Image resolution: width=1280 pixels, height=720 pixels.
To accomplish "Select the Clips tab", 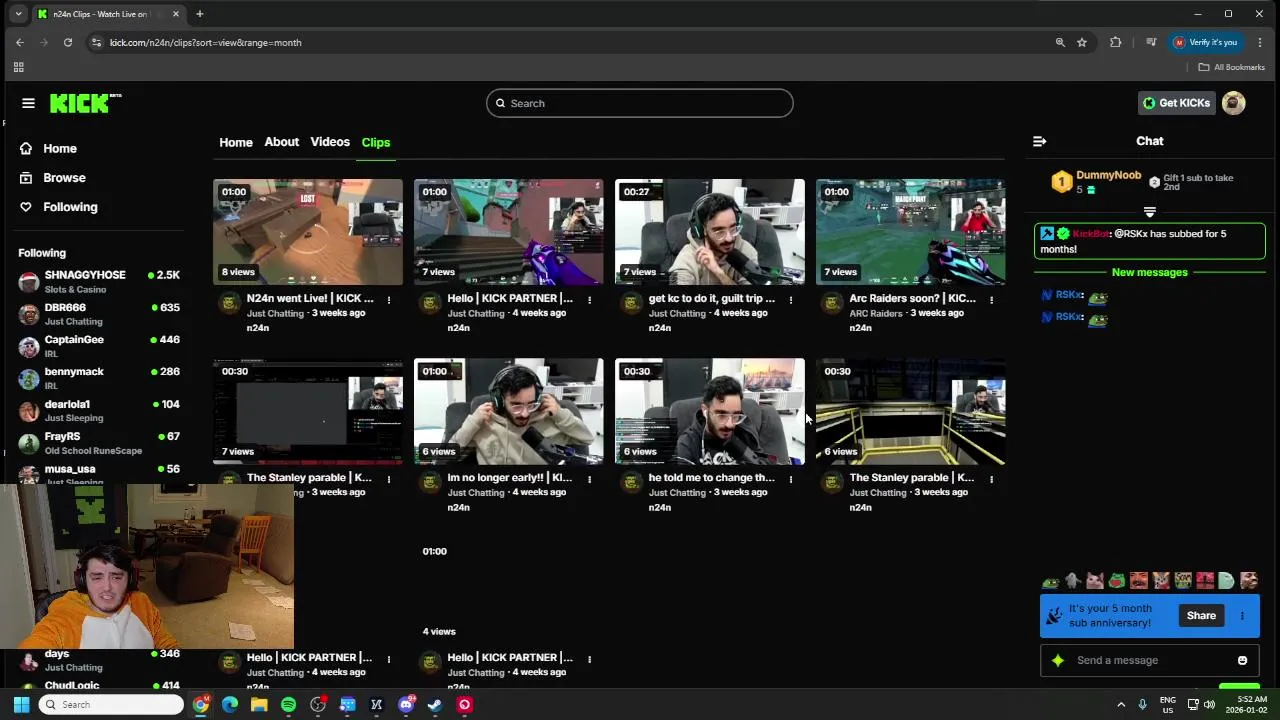I will [376, 142].
